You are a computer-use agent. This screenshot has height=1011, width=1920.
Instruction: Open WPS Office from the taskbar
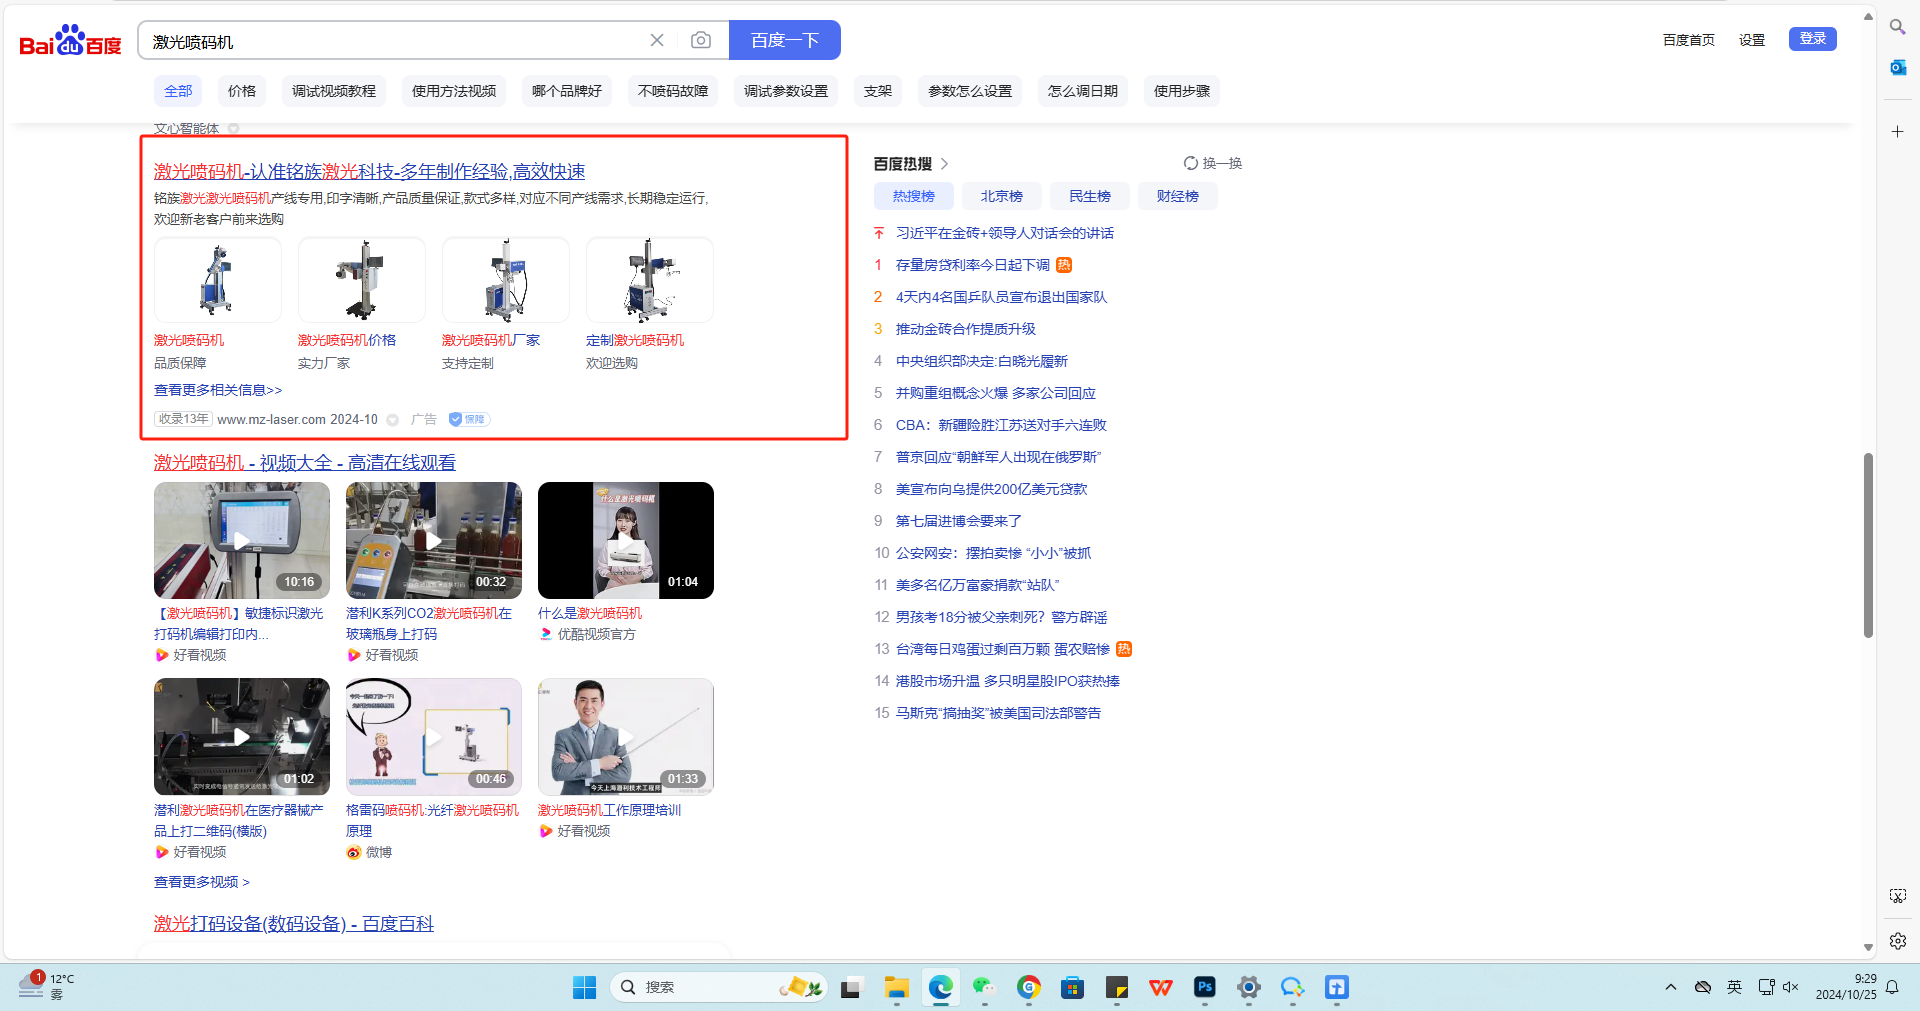click(x=1161, y=988)
